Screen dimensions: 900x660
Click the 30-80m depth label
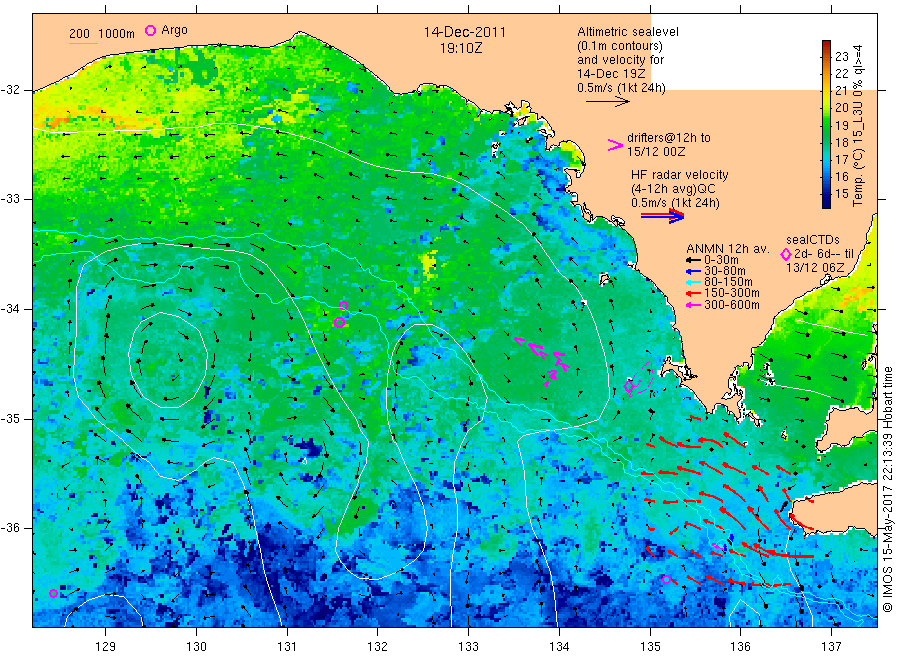coord(725,271)
